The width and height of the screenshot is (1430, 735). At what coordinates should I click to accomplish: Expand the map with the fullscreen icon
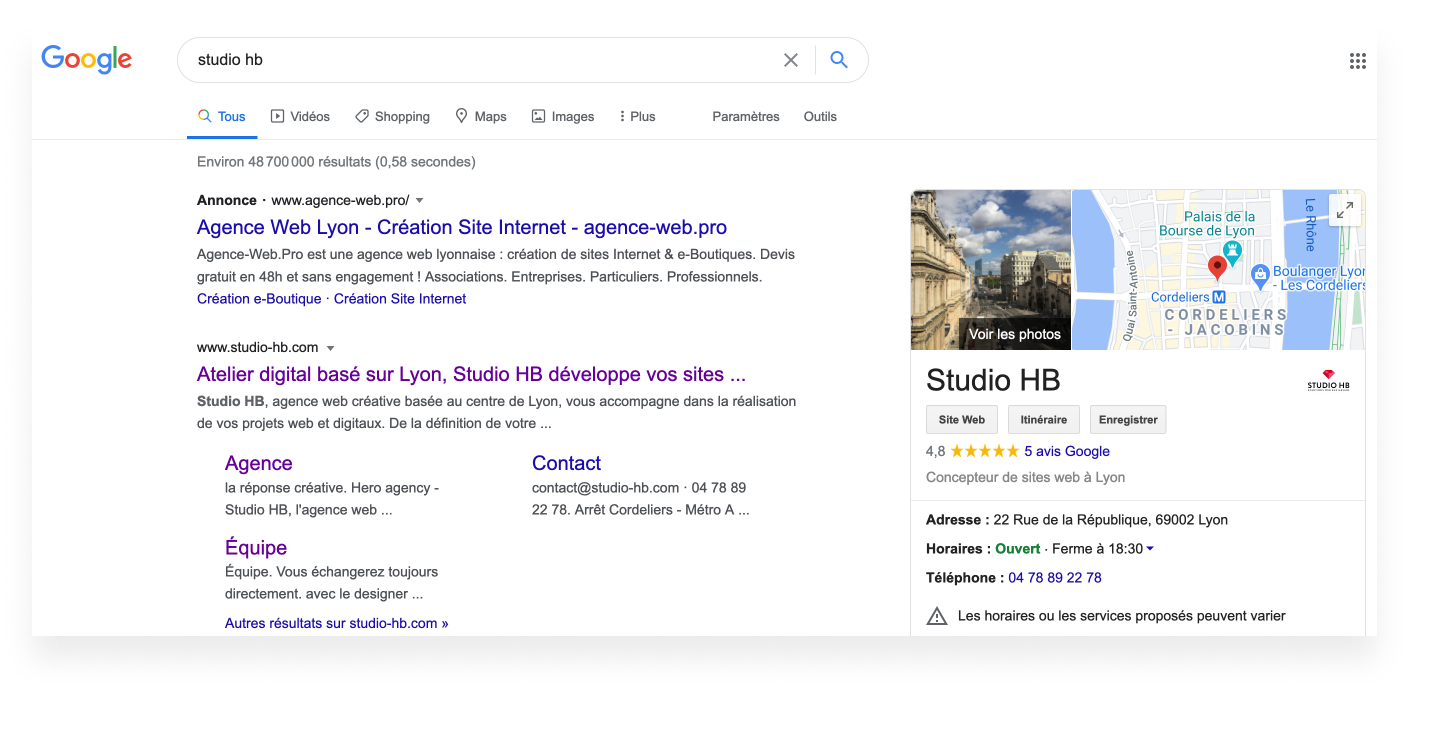[1345, 210]
